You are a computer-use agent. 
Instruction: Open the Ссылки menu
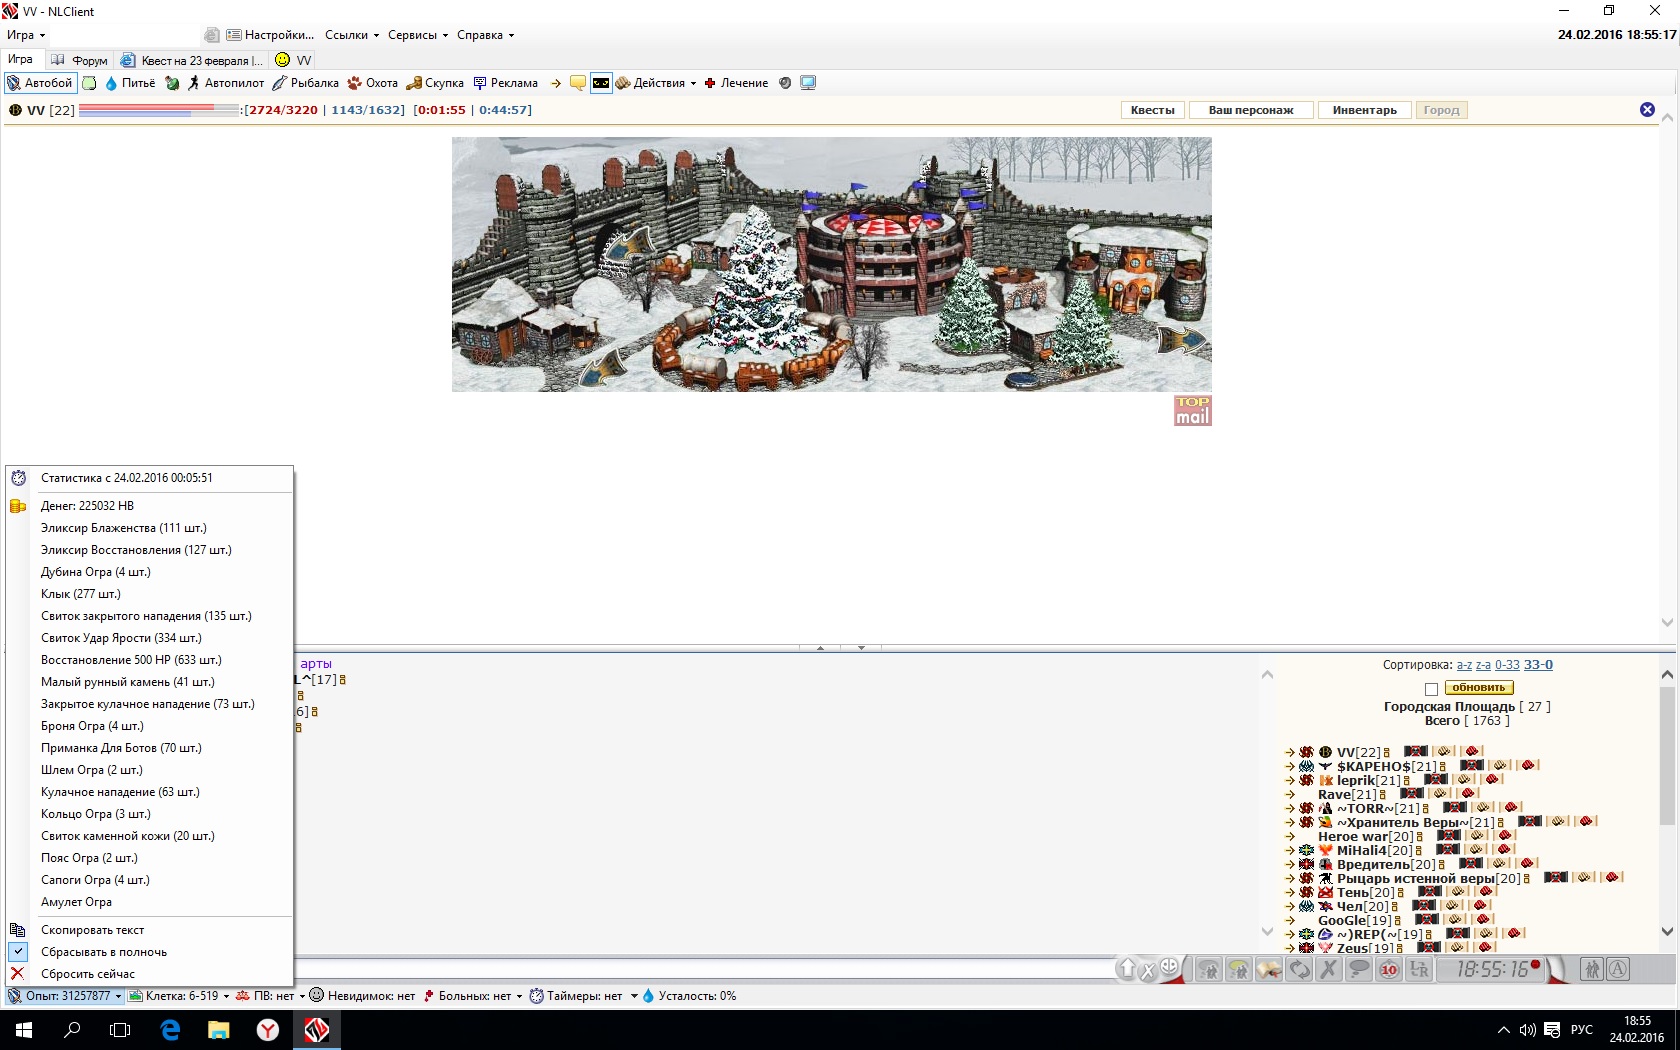click(352, 35)
